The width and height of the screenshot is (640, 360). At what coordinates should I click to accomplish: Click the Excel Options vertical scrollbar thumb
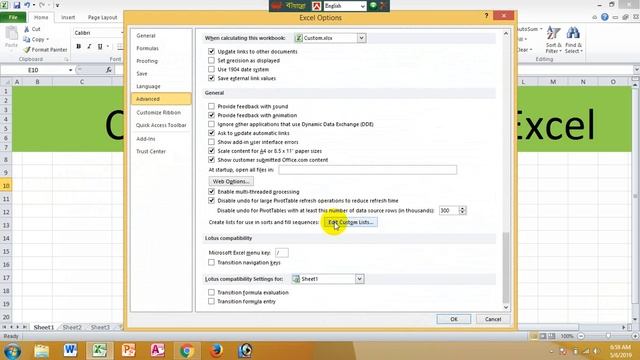click(x=506, y=267)
